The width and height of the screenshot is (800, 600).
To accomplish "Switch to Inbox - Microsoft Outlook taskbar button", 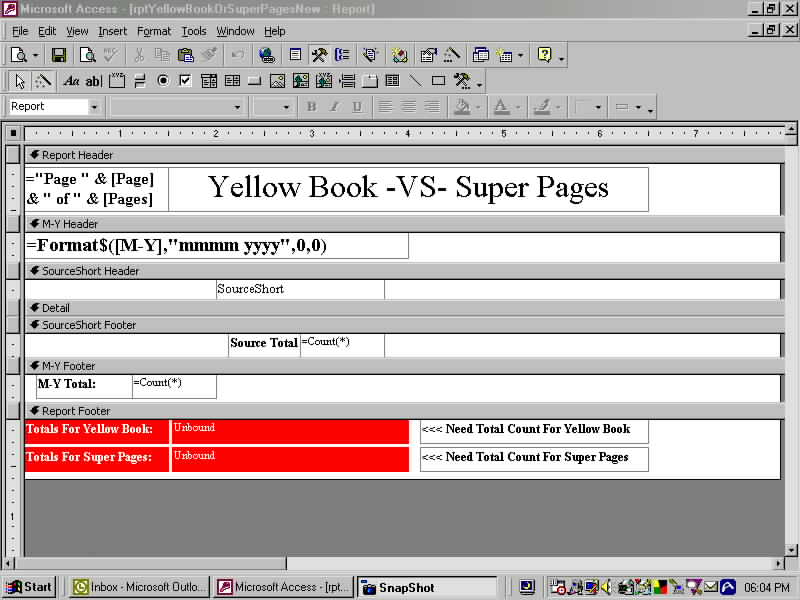I will (139, 587).
